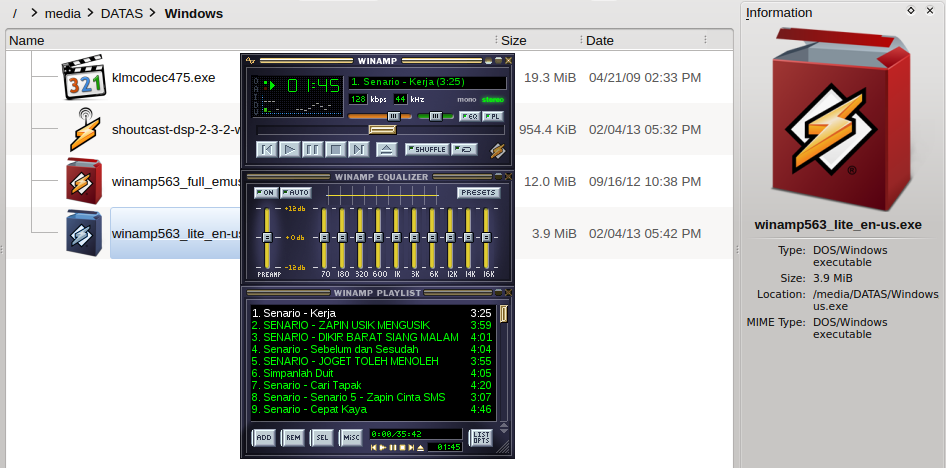Screen dimensions: 946x468
Task: Click the red winamp563_full box icon
Action: coord(84,181)
